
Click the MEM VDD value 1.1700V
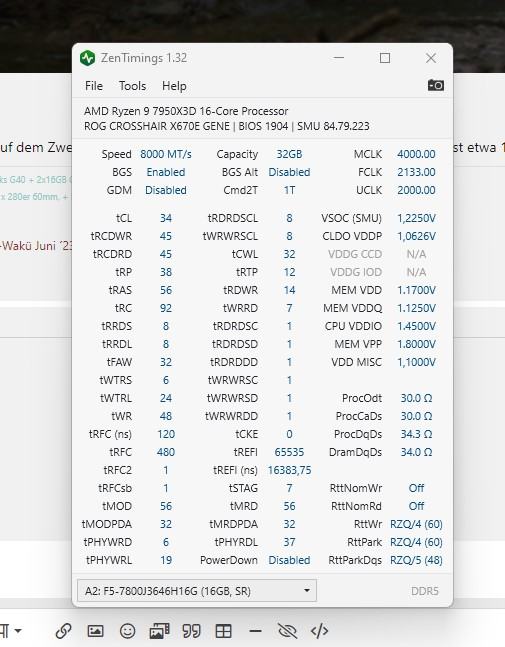[416, 290]
